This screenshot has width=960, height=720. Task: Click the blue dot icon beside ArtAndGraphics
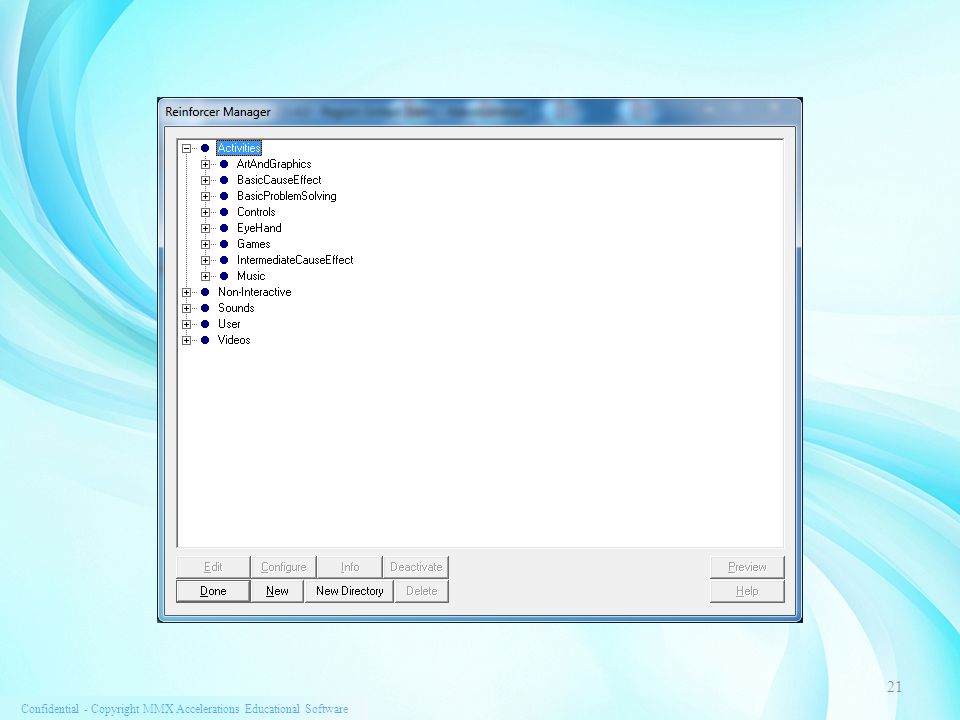pyautogui.click(x=224, y=164)
